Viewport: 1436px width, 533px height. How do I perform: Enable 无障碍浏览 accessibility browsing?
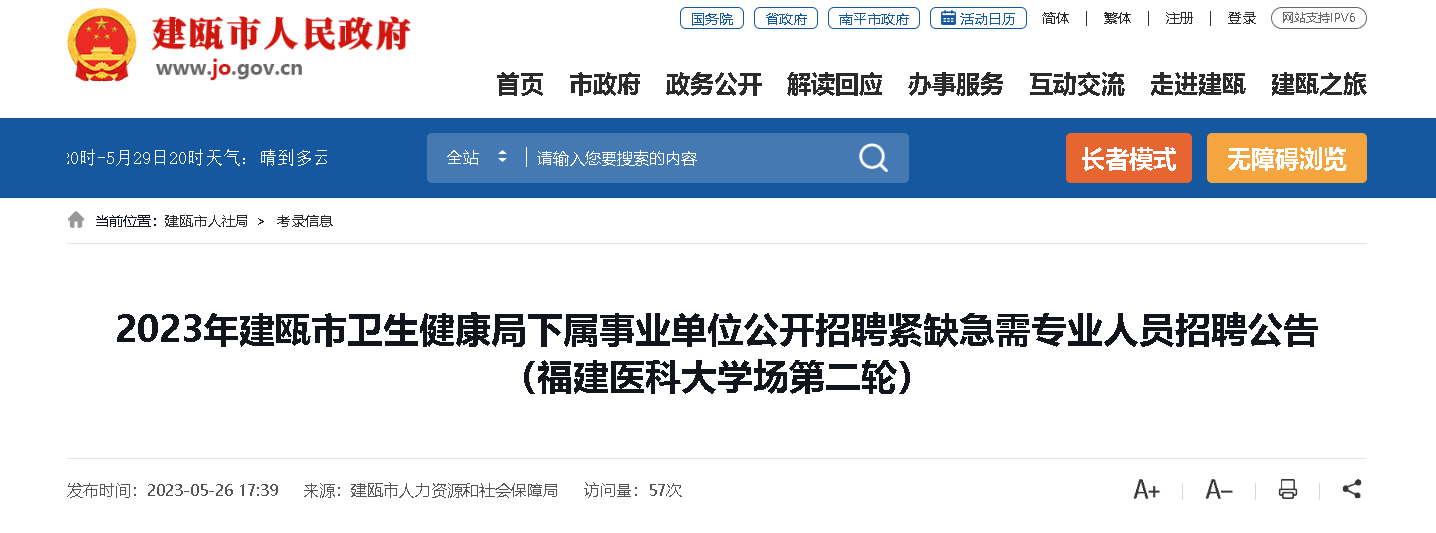[x=1287, y=158]
